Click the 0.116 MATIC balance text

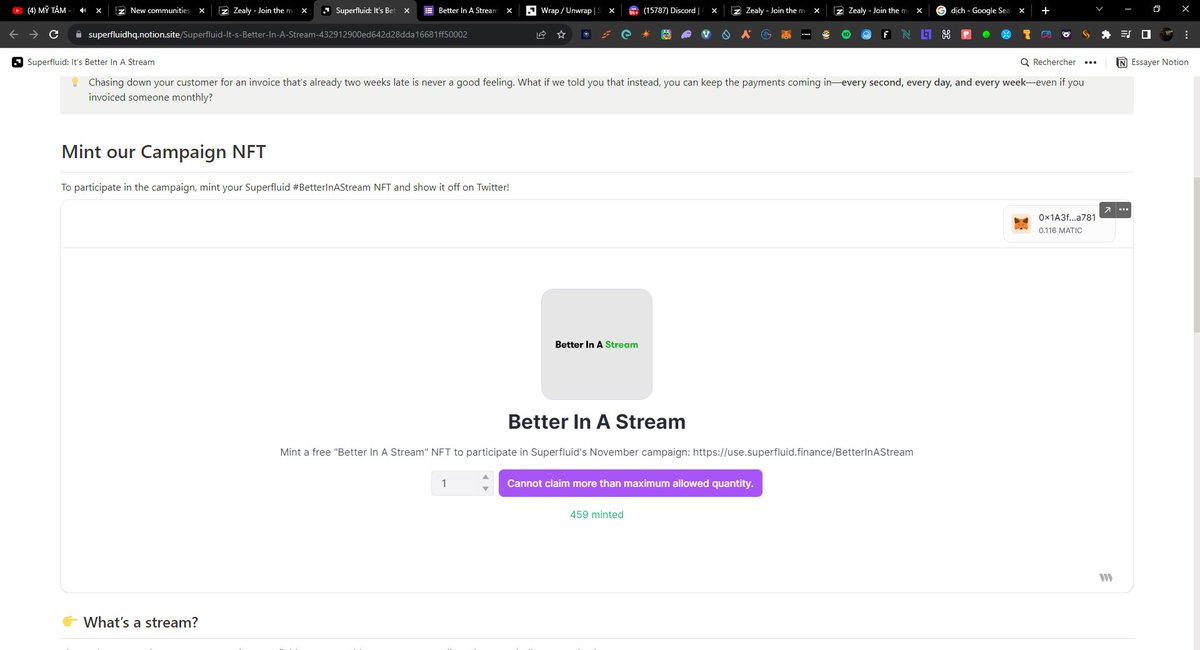(1060, 231)
